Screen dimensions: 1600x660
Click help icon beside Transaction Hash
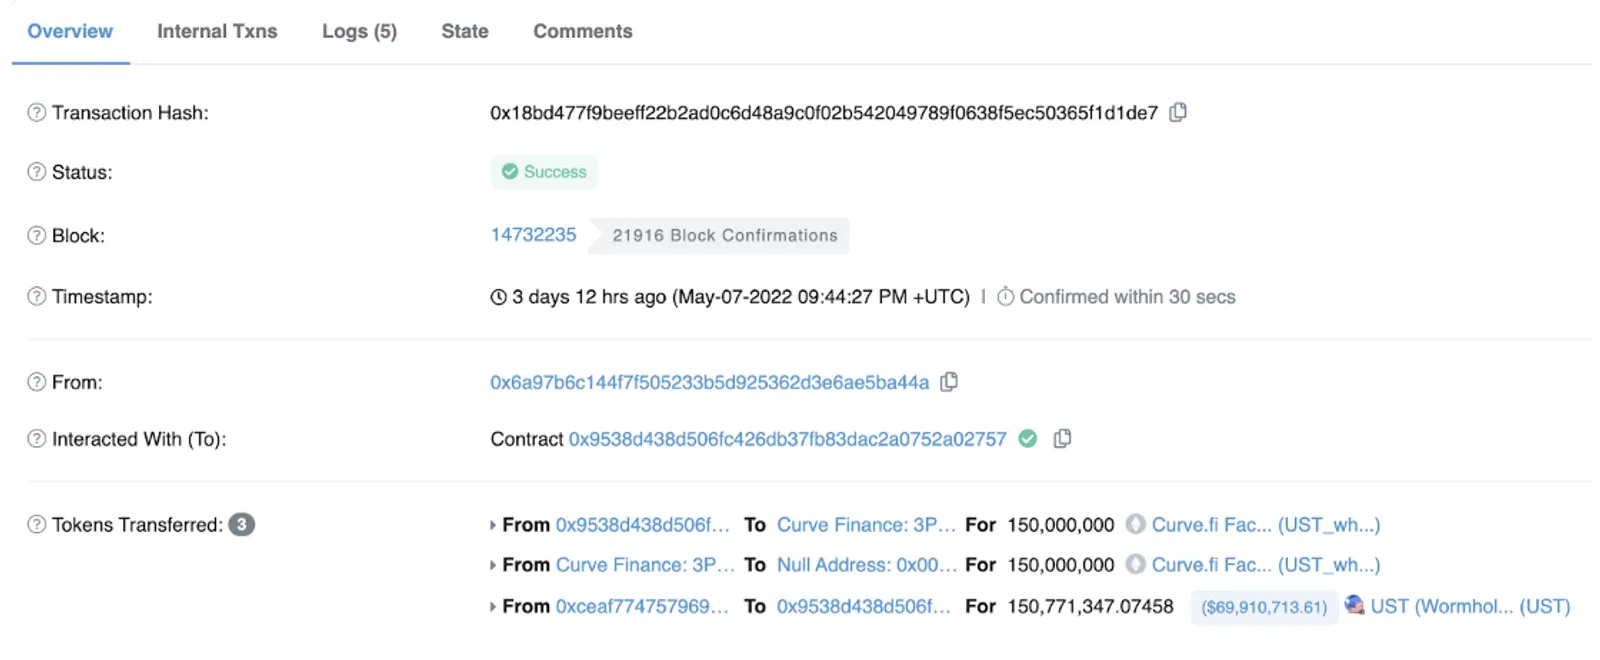click(37, 113)
